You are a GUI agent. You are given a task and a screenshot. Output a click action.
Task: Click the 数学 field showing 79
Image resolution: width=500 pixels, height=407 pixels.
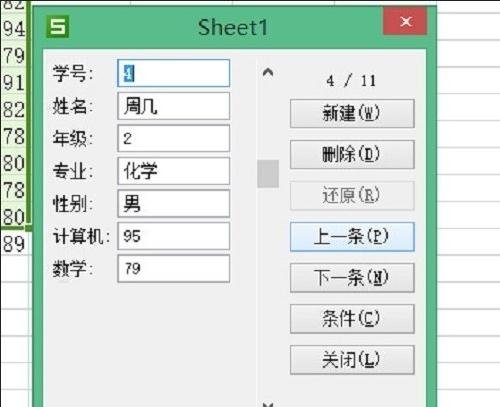[174, 269]
